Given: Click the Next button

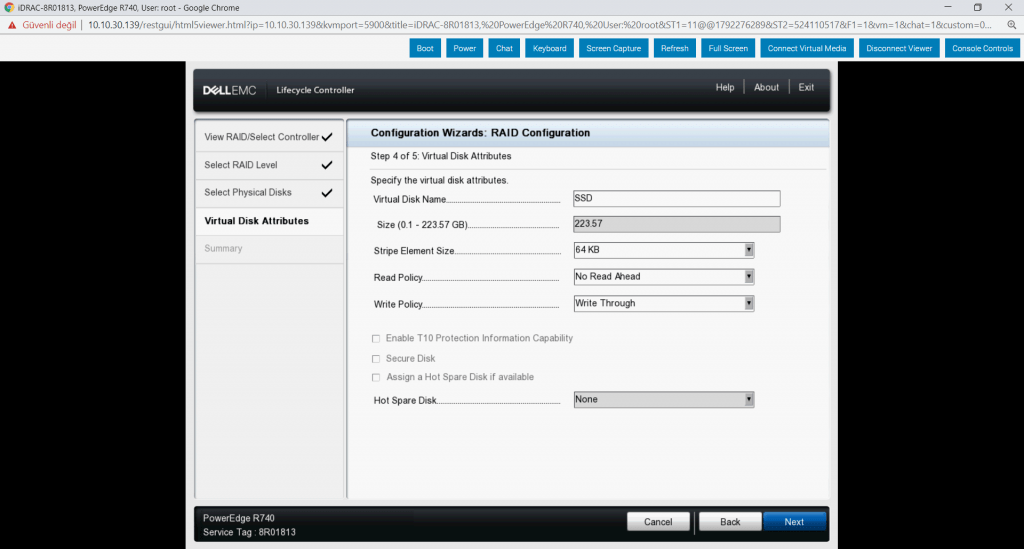Looking at the screenshot, I should tap(794, 522).
